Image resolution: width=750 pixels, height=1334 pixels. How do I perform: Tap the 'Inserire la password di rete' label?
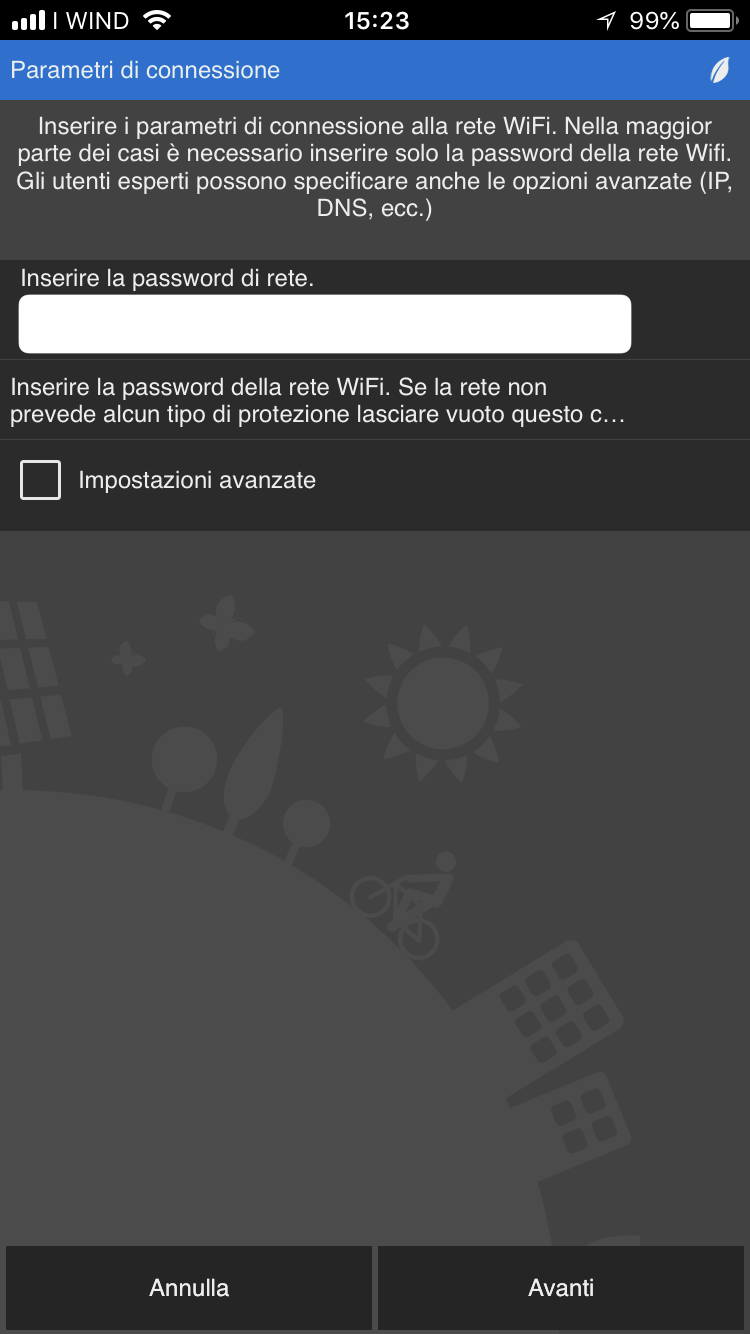pos(167,278)
